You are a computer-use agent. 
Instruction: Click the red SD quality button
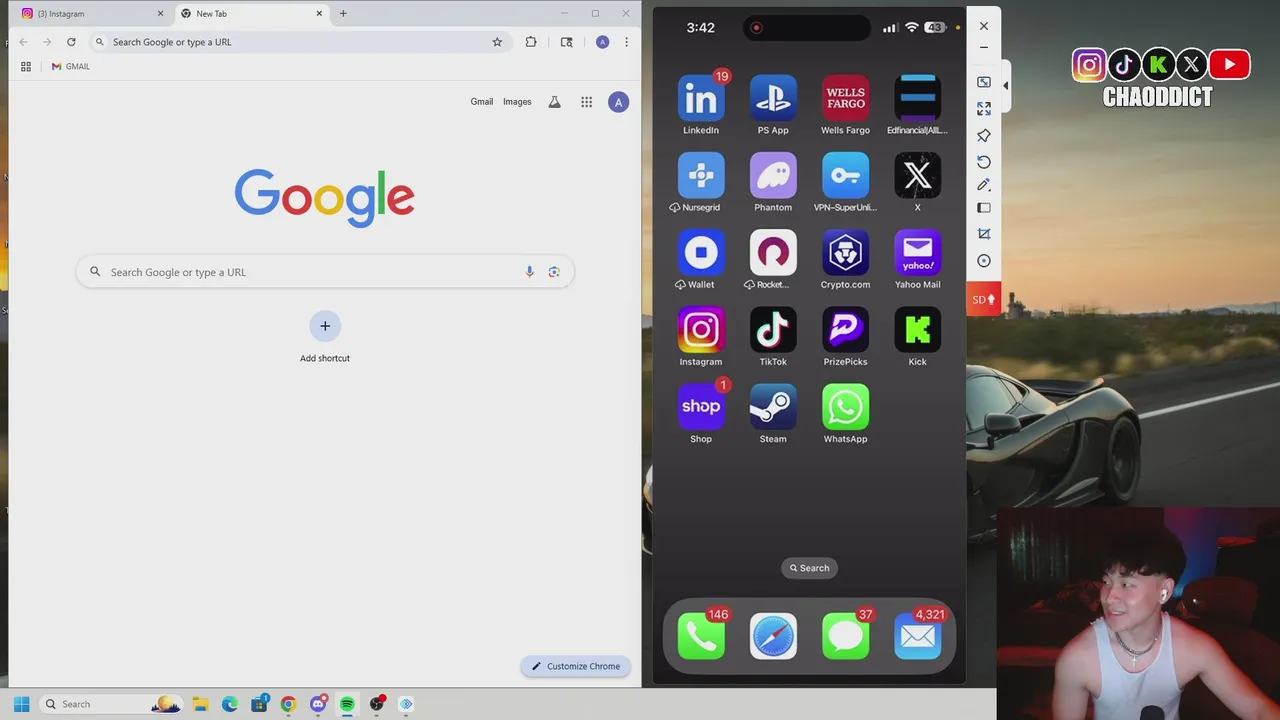click(984, 300)
